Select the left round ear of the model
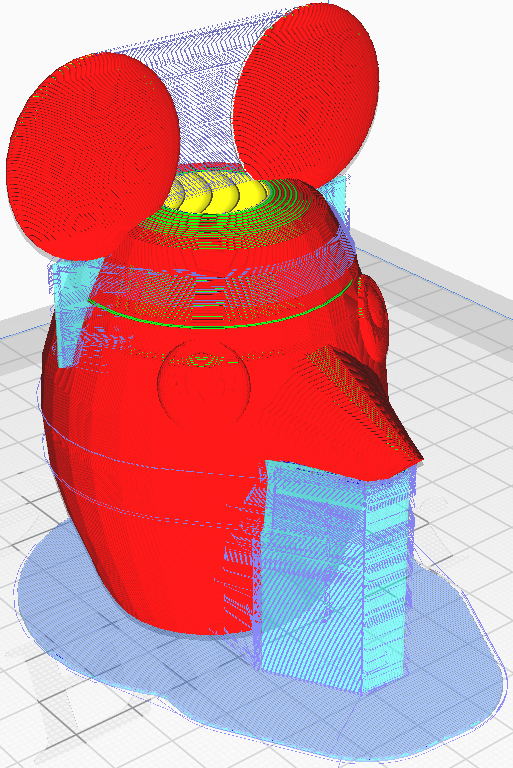The image size is (513, 768). point(92,156)
